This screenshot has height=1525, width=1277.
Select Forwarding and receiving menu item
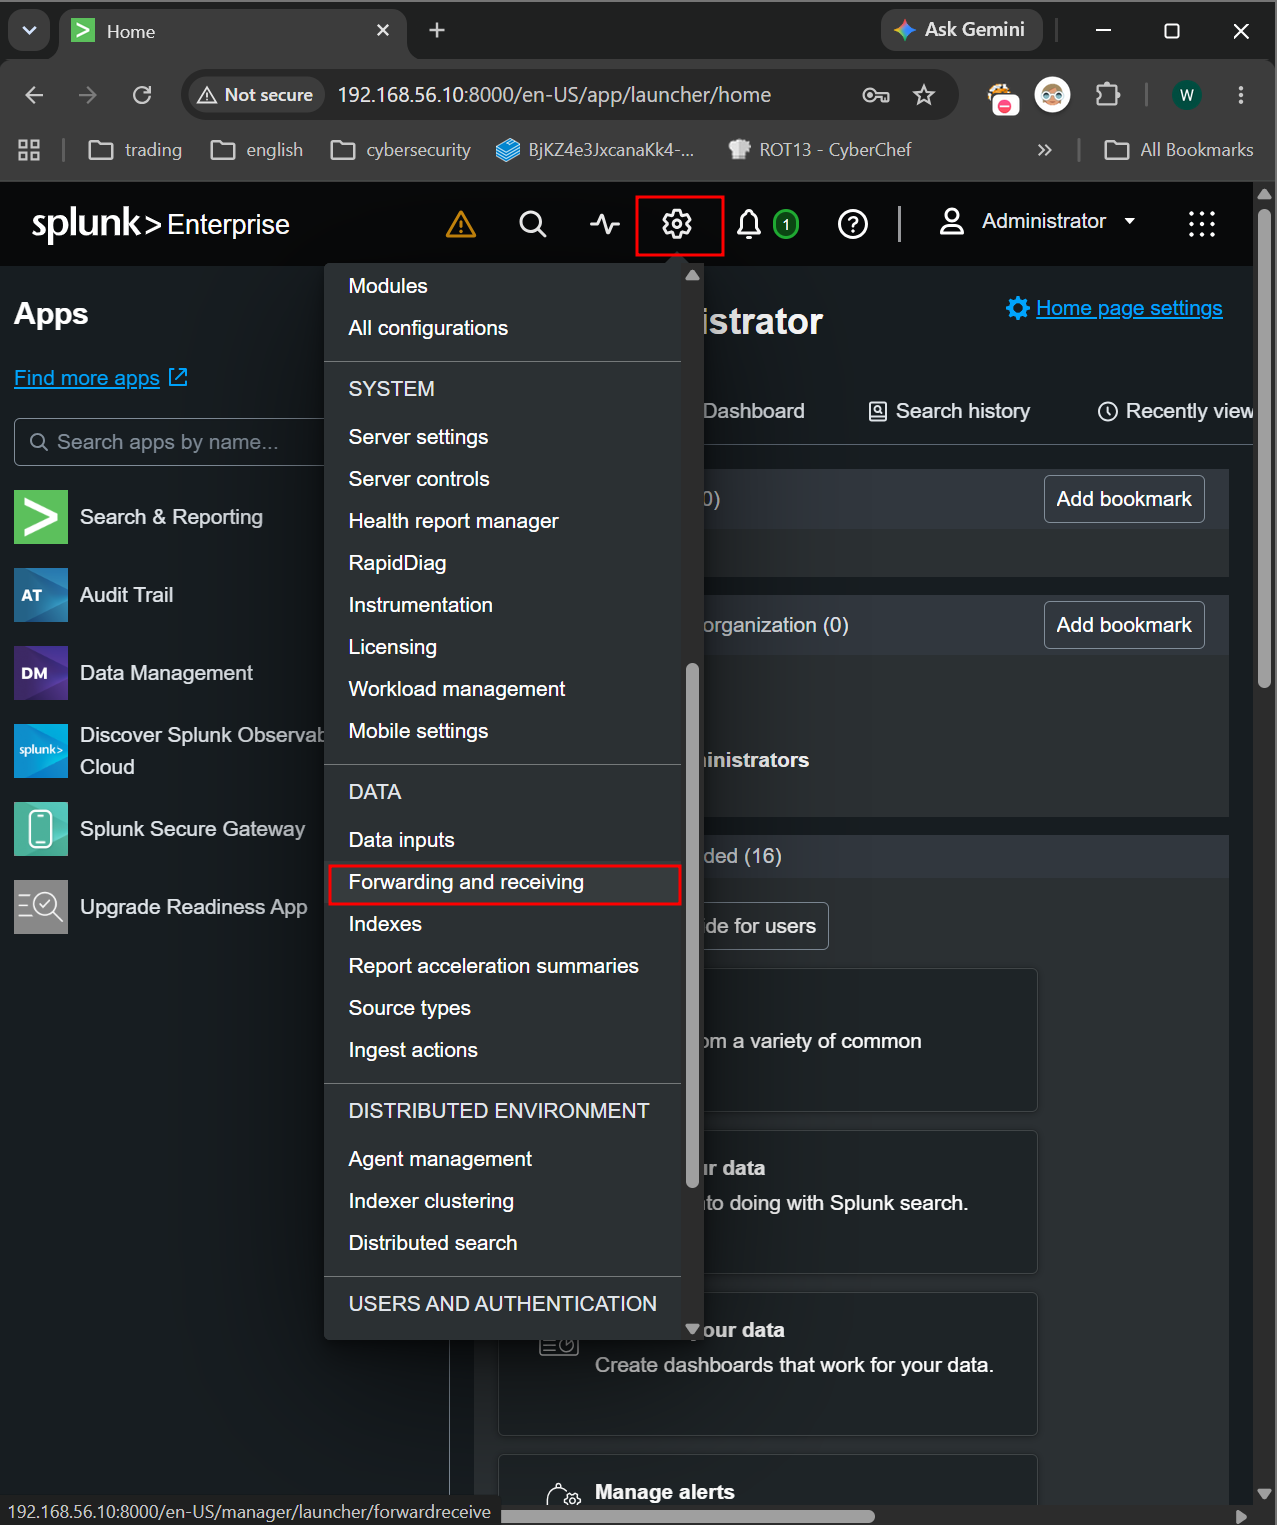(504, 883)
